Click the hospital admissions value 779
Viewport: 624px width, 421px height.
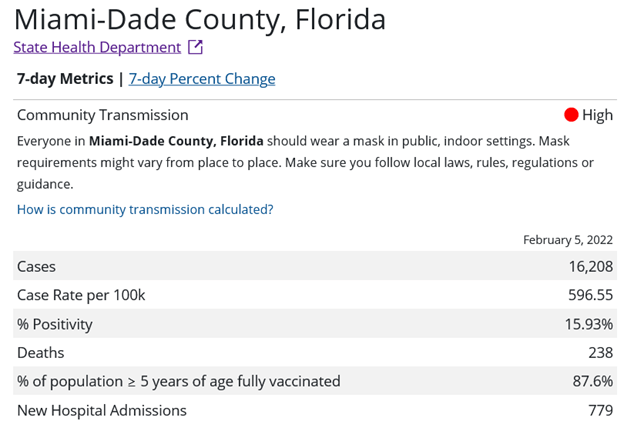(x=599, y=410)
